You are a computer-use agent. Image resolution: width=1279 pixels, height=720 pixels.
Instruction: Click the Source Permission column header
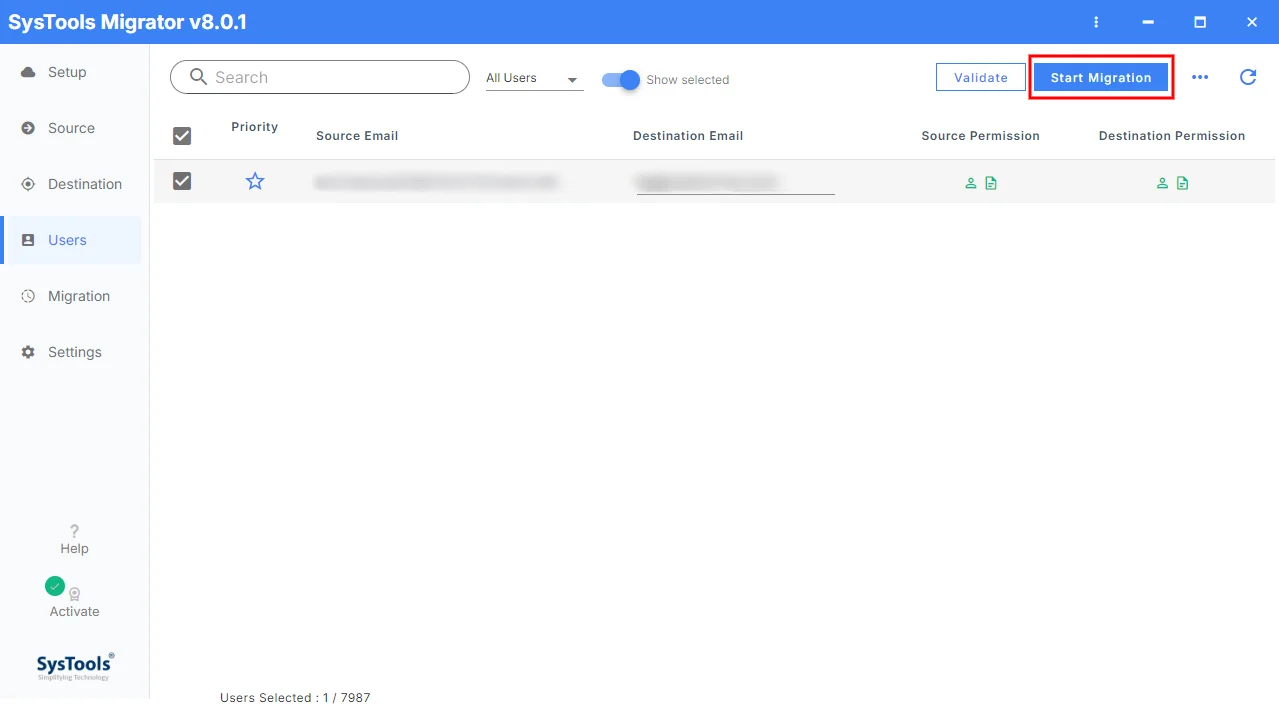[x=981, y=136]
